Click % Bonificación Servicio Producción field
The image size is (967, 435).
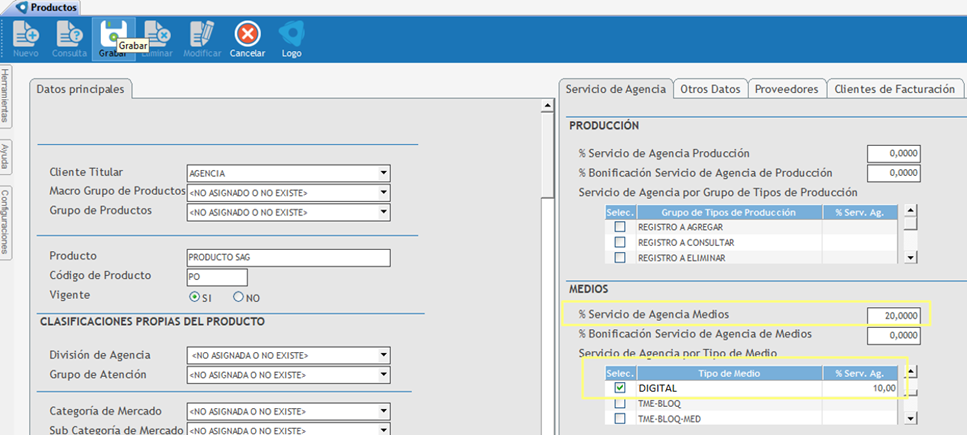(894, 174)
